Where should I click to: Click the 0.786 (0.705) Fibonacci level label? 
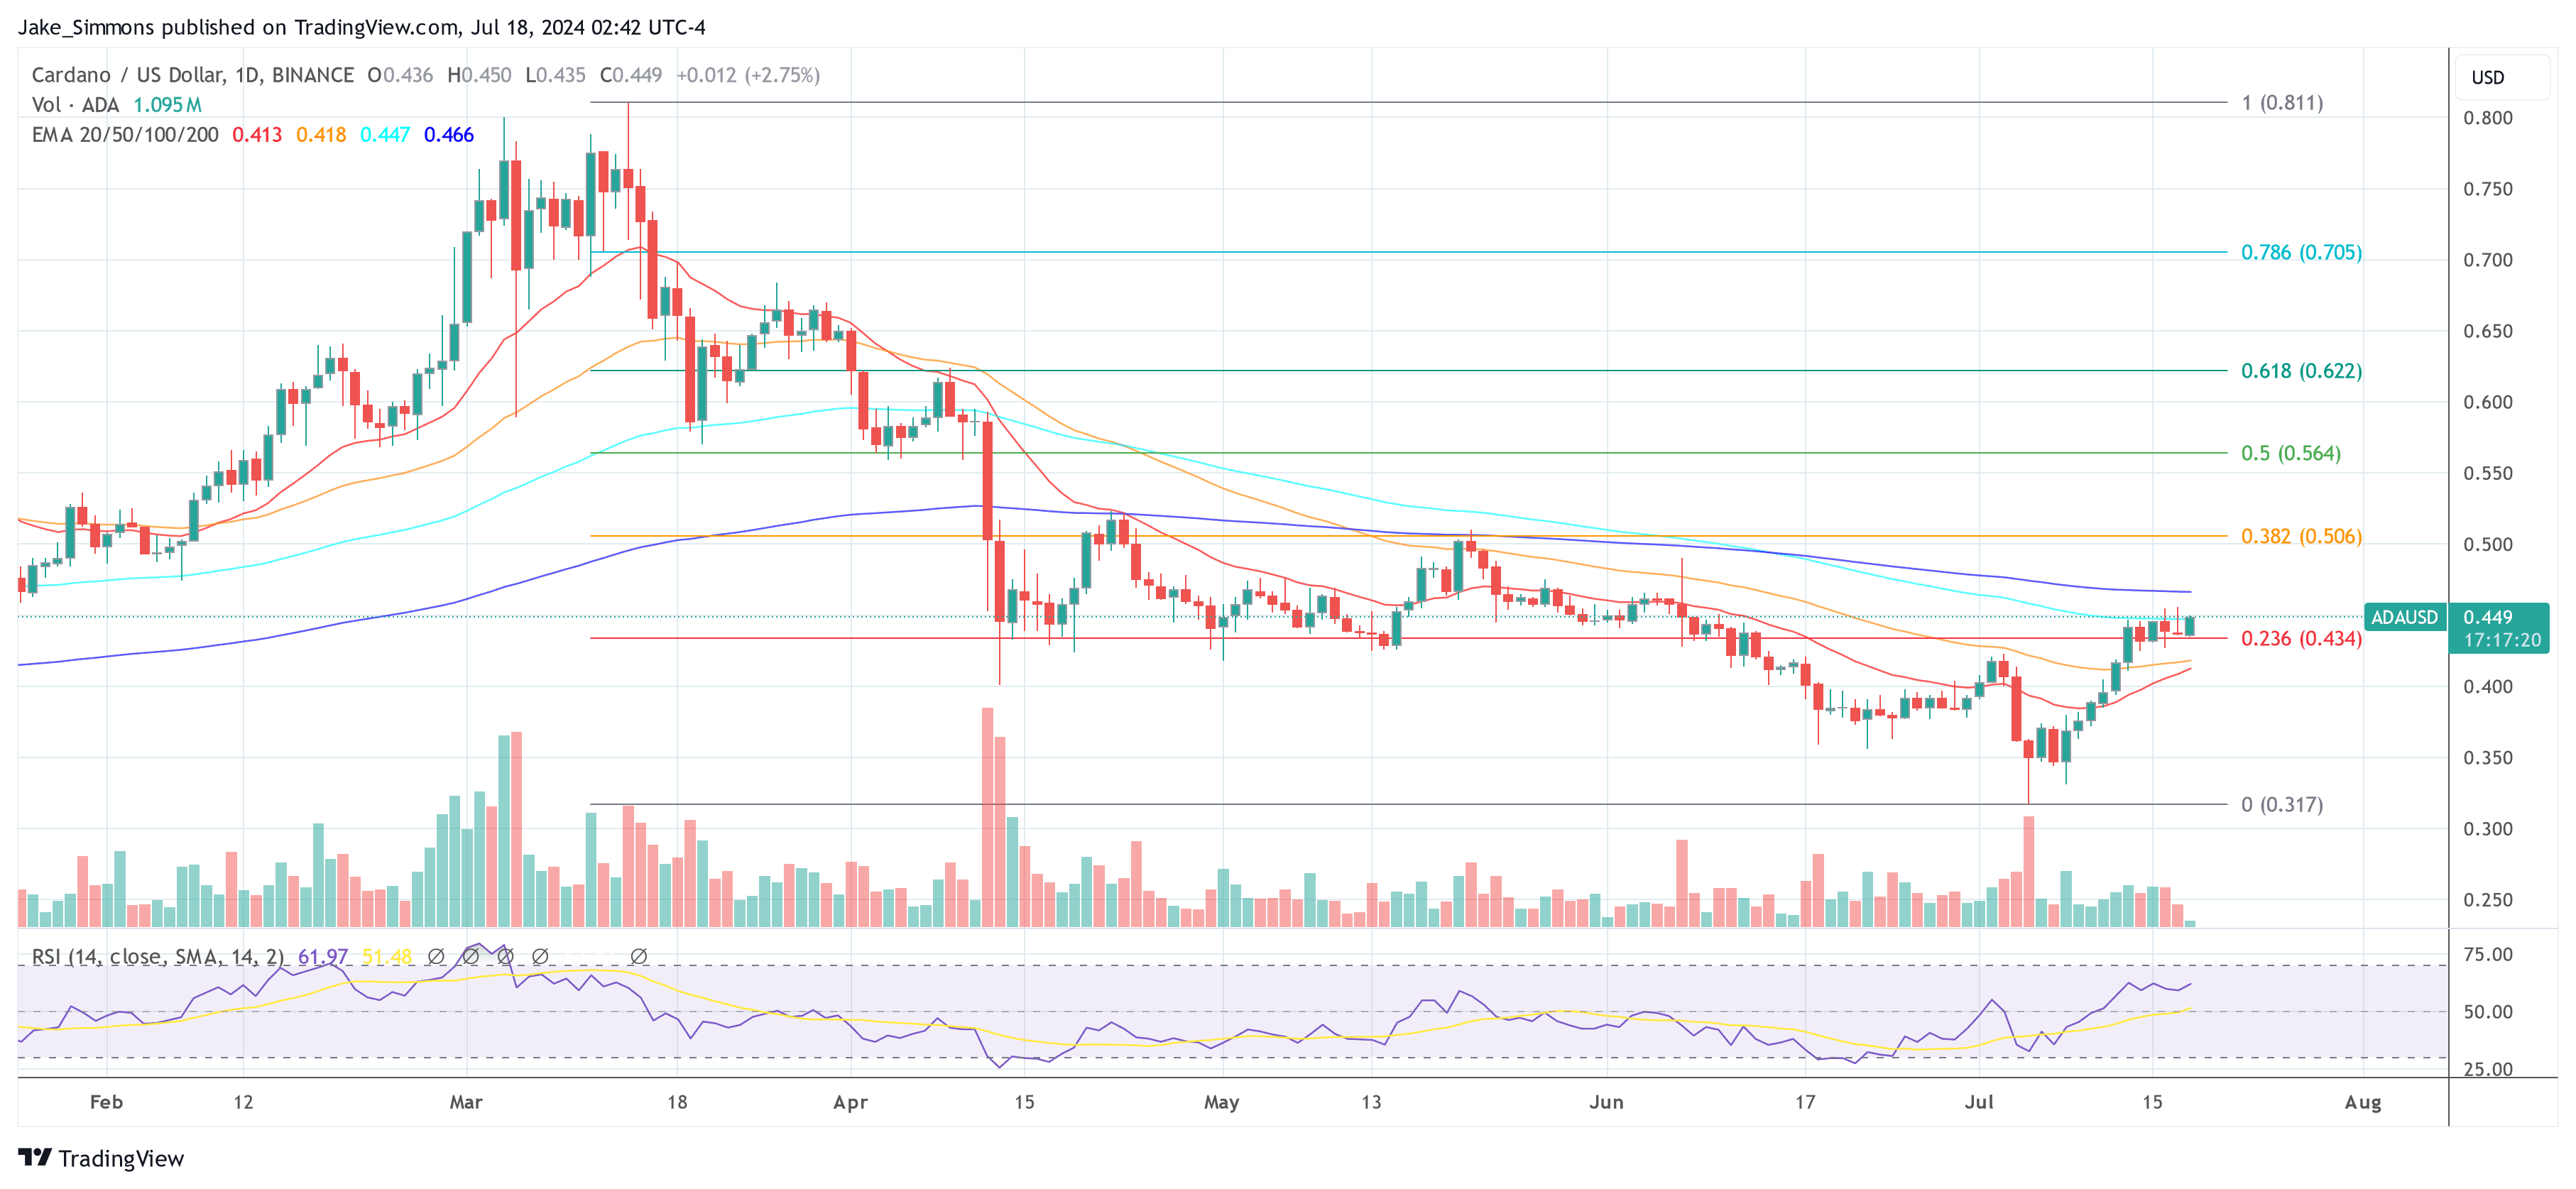tap(2301, 253)
